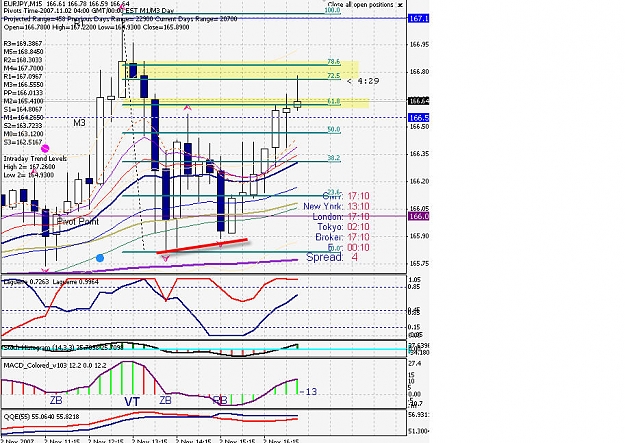Screen dimensions: 625x443
Task: Click the R3=169.3867 pivot level text
Action: pyautogui.click(x=23, y=43)
